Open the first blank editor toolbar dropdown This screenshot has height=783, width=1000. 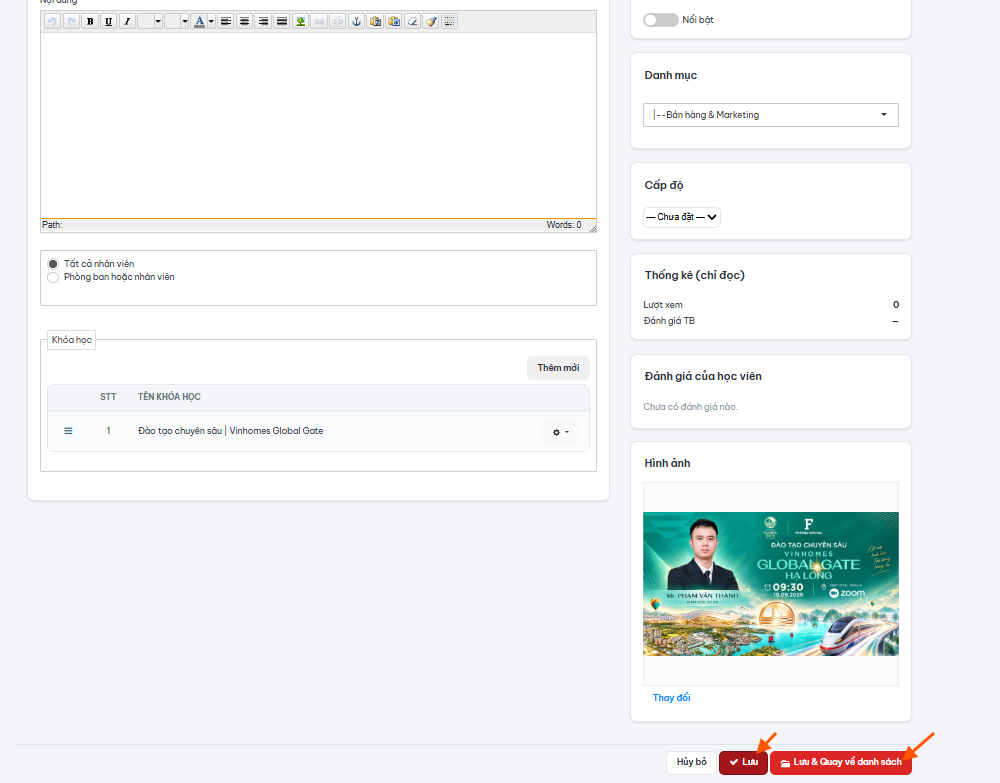(150, 22)
